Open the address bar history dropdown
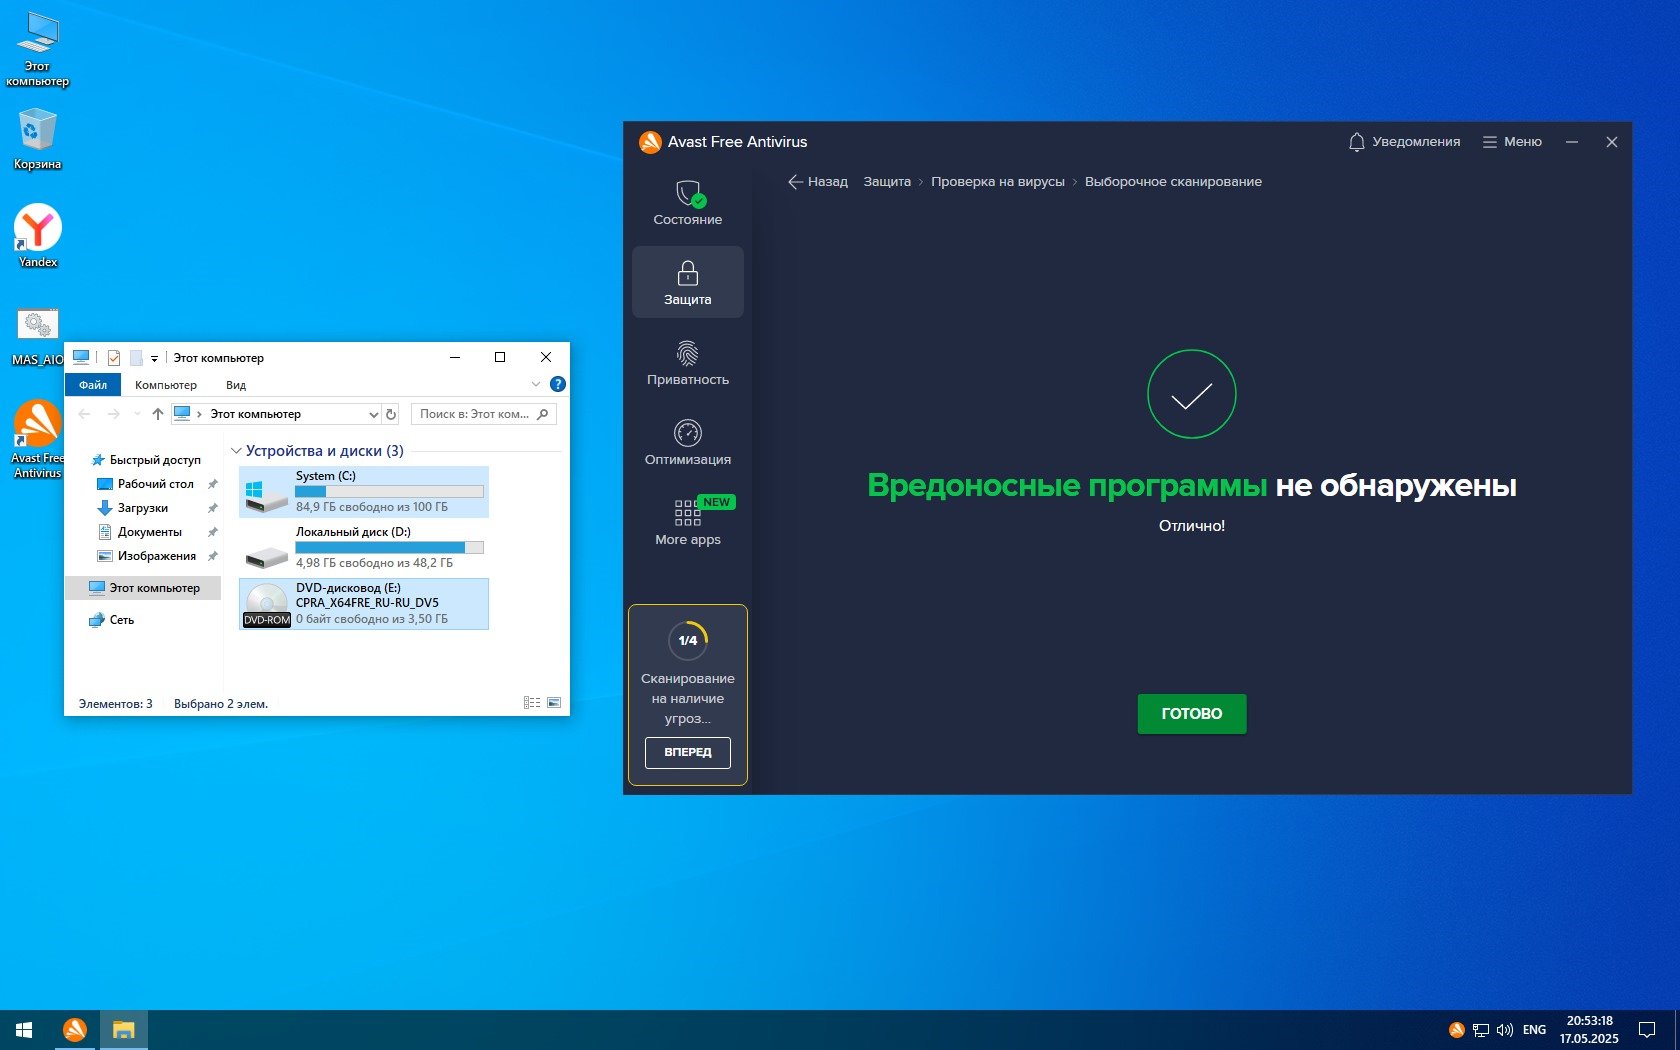This screenshot has width=1680, height=1050. 373,414
